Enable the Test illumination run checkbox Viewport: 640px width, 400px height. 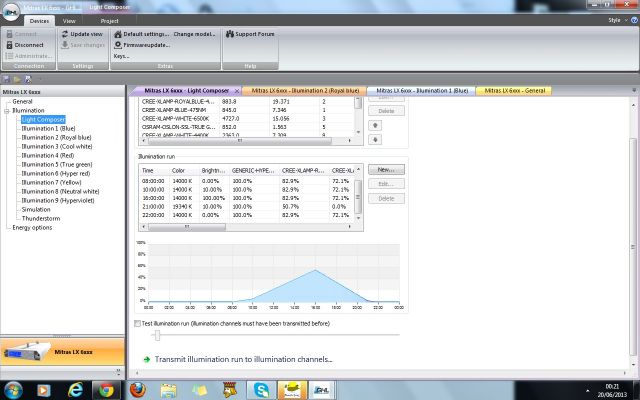pyautogui.click(x=137, y=324)
